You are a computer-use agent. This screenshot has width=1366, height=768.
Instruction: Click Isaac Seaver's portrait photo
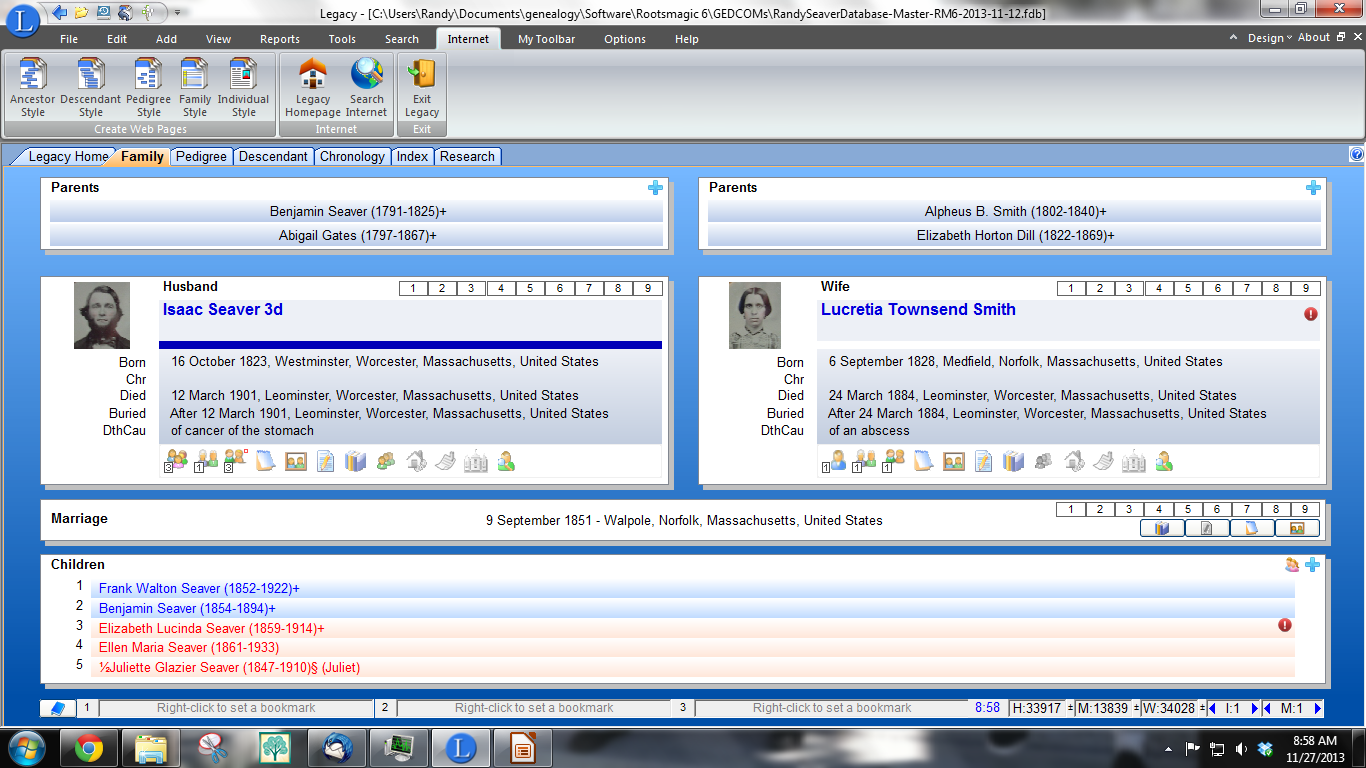click(x=102, y=315)
